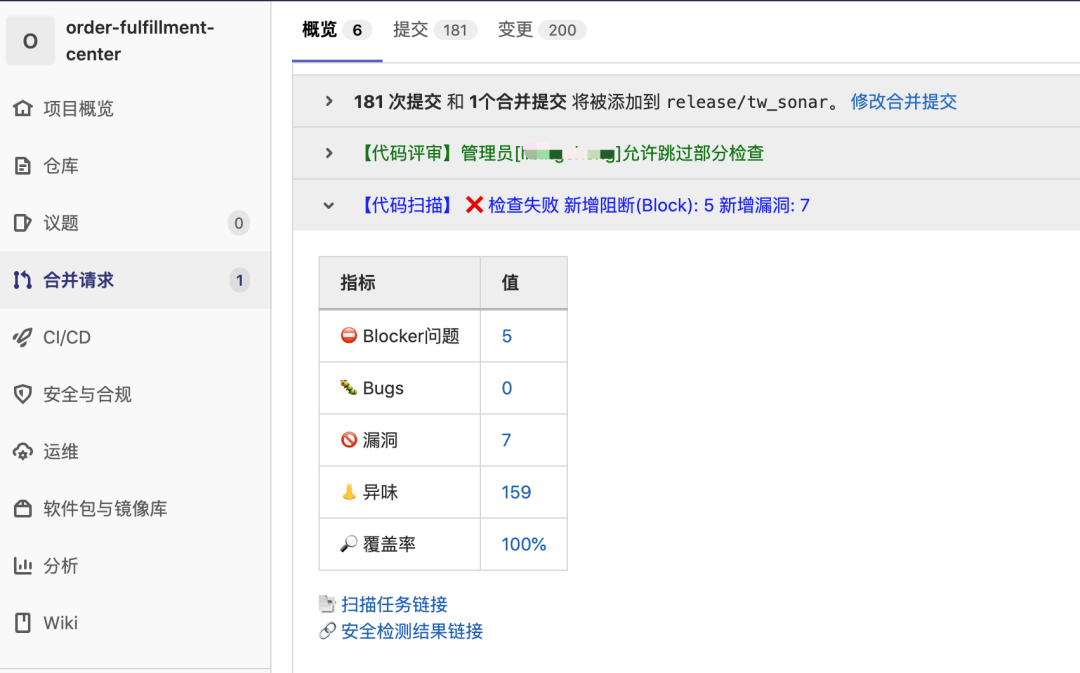Click the 值 column header

tap(510, 282)
